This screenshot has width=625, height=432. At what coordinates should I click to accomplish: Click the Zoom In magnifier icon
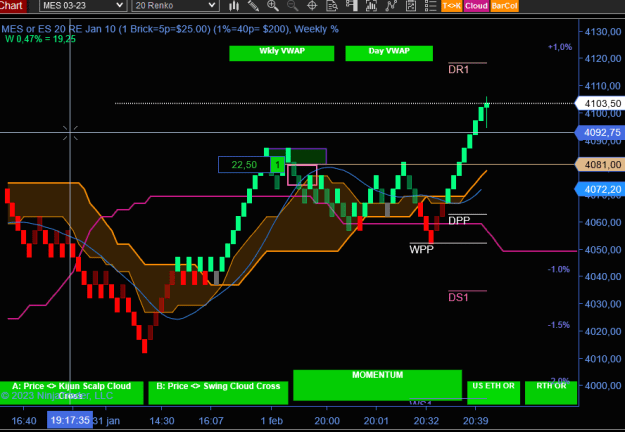pyautogui.click(x=273, y=6)
